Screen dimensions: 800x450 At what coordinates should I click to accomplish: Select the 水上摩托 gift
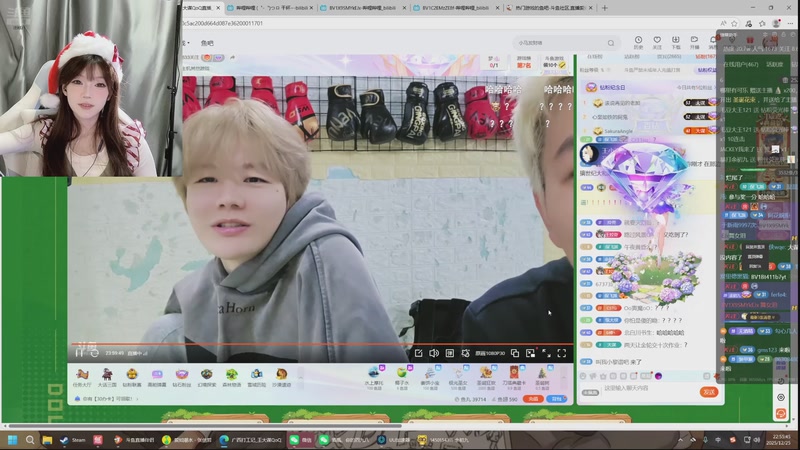pos(374,378)
